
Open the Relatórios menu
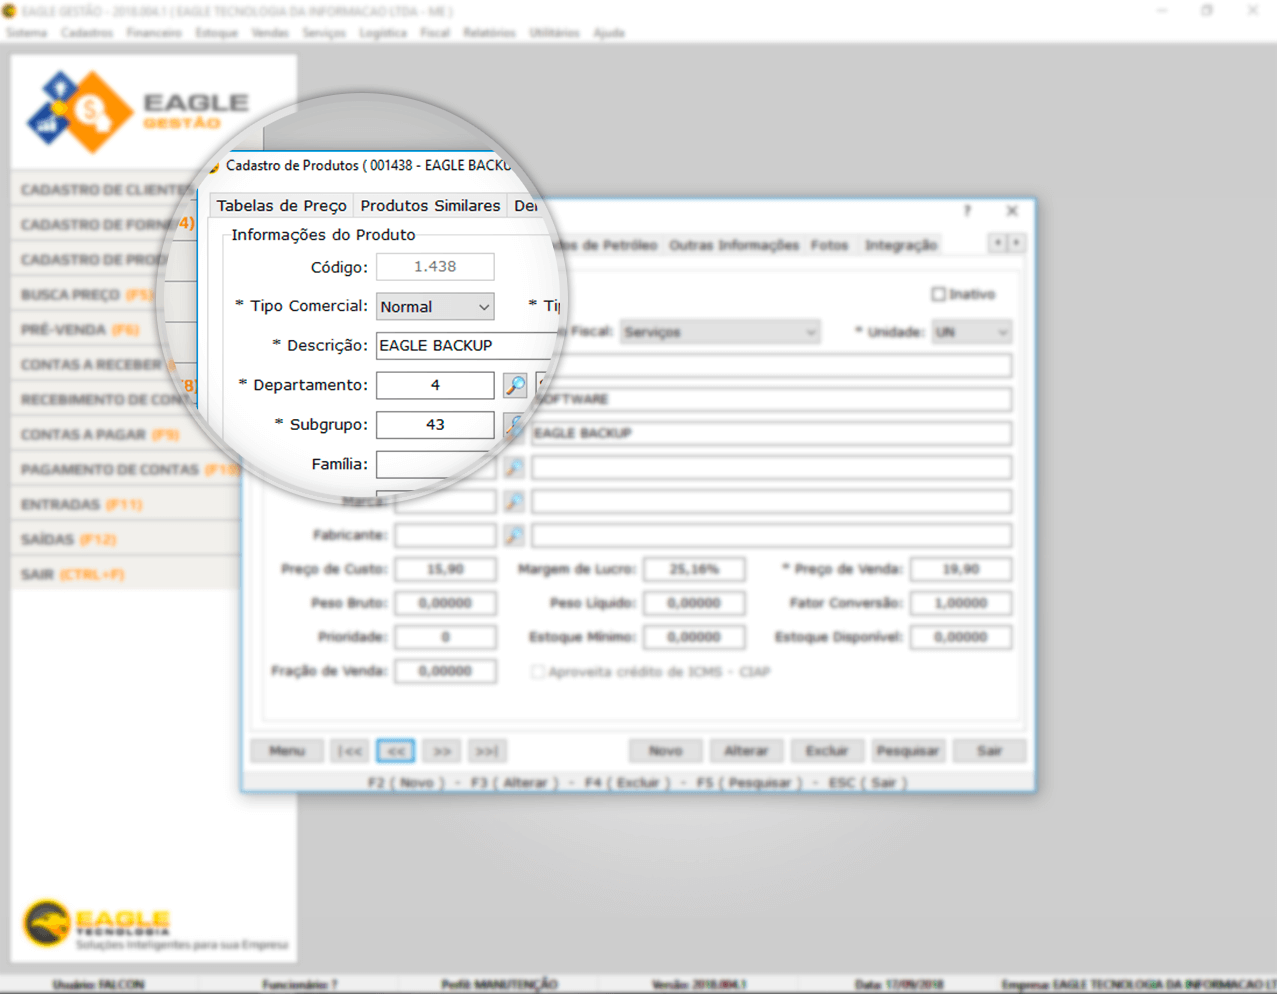click(489, 33)
